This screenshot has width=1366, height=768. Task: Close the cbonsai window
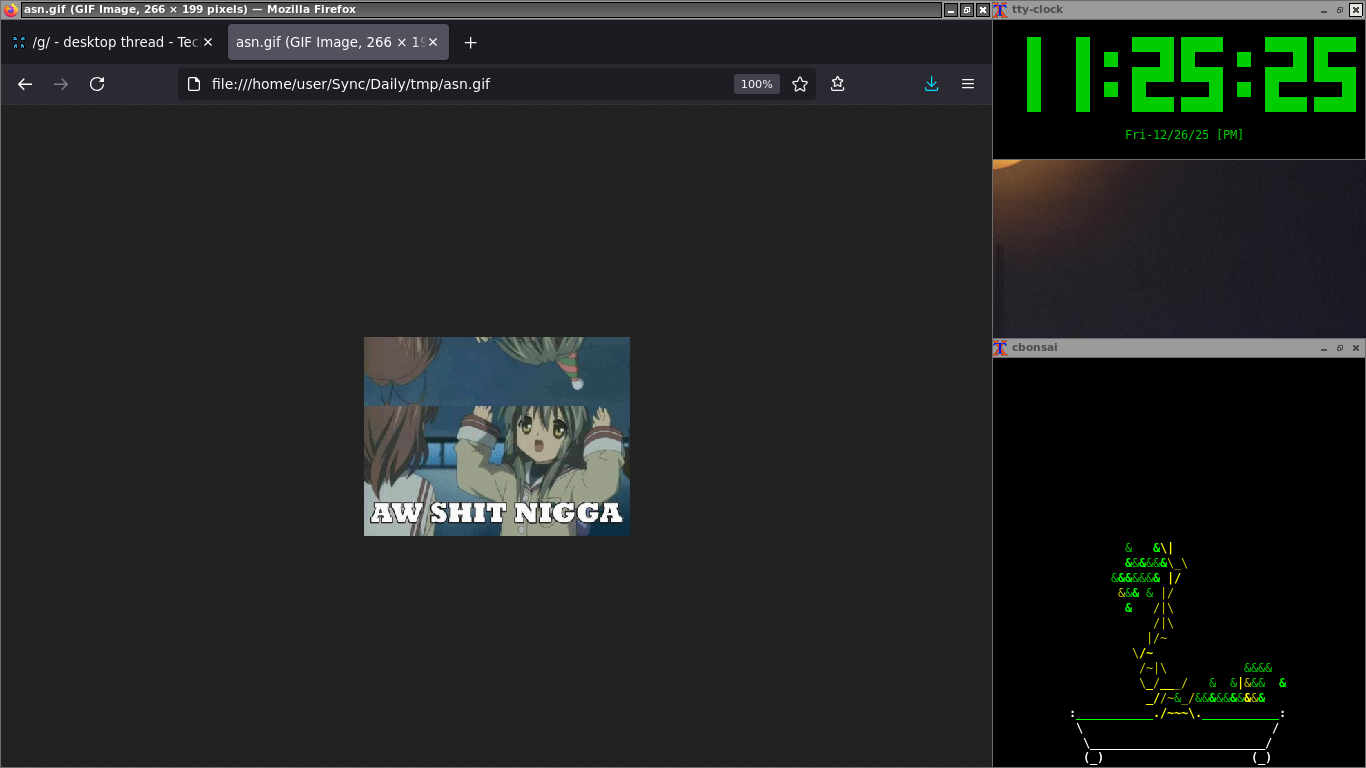1356,348
